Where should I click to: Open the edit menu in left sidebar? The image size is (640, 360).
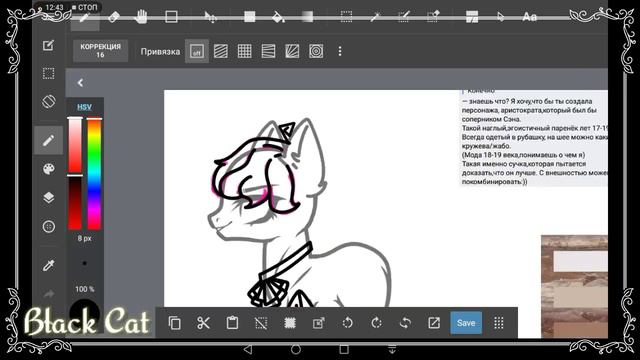49,45
